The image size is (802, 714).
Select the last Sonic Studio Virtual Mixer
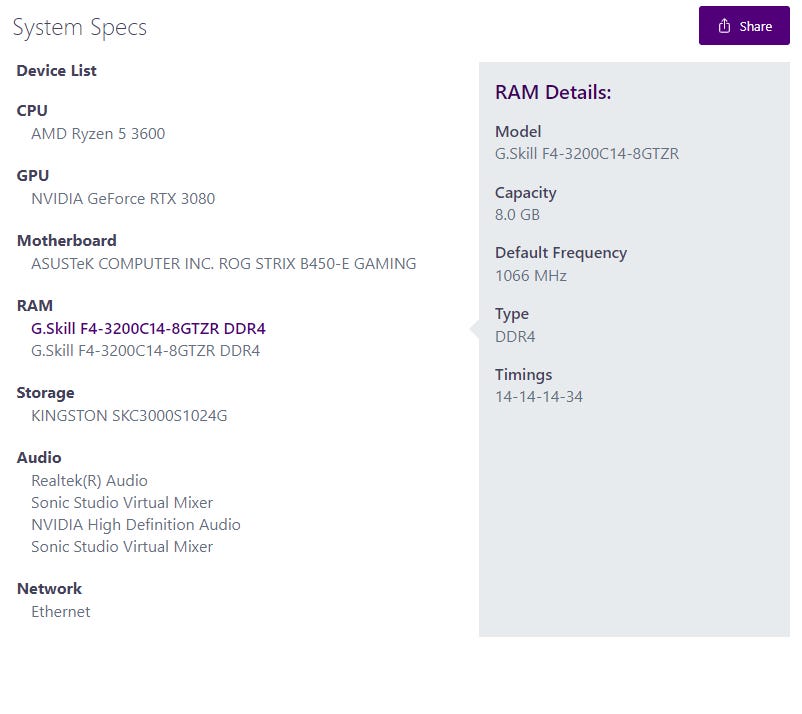point(122,546)
